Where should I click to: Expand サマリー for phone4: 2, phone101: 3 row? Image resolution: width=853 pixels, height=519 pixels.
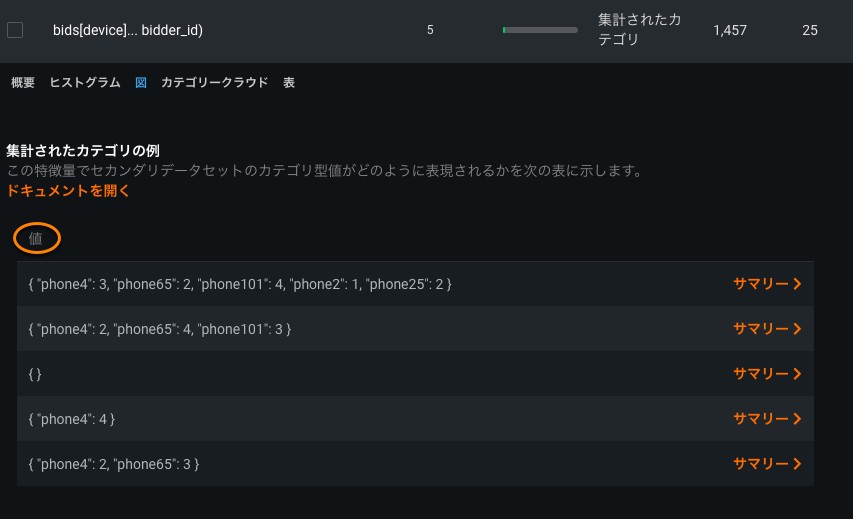pyautogui.click(x=767, y=329)
